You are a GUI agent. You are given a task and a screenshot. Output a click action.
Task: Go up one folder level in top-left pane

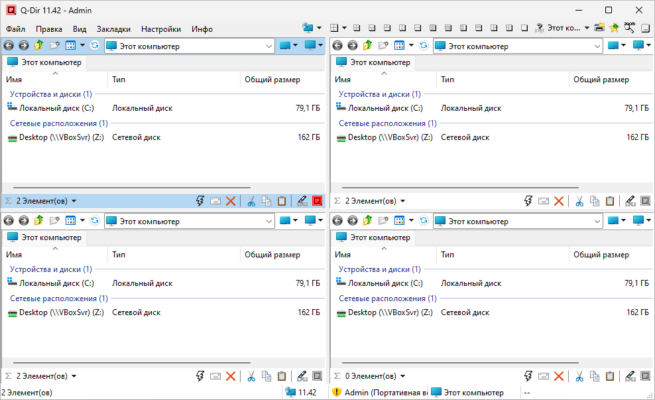(39, 45)
